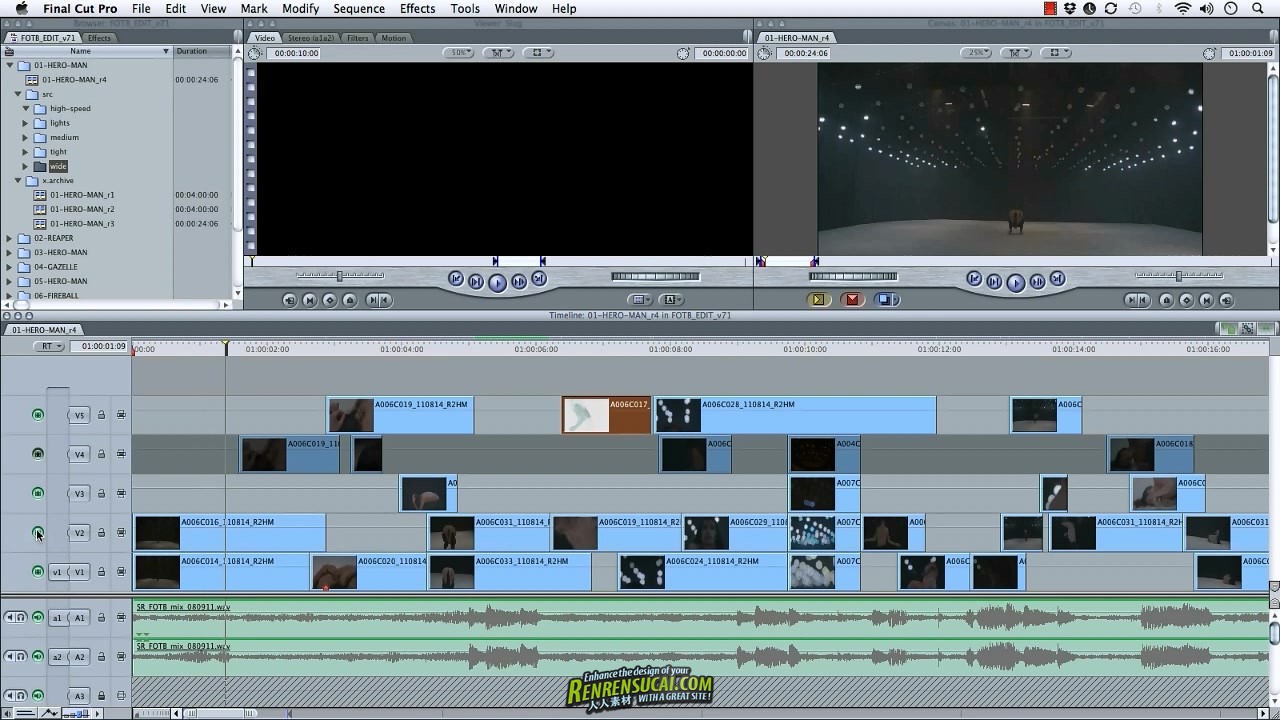Expand the 02-REAPER bin

pos(10,238)
